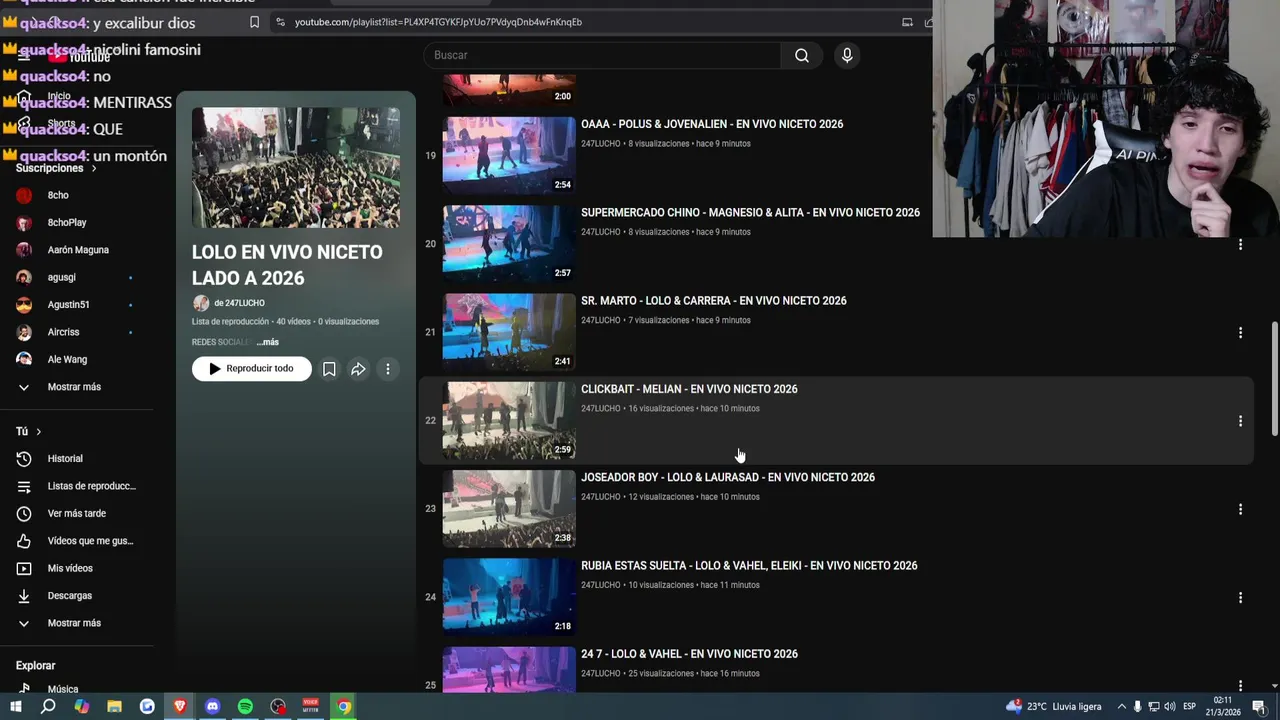Open taskbar search magnifier

48,706
